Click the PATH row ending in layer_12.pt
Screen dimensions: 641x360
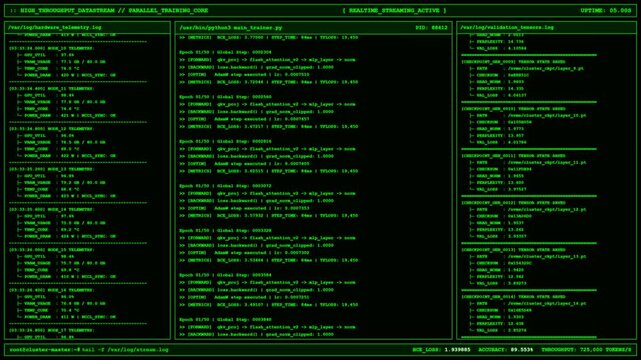(528, 210)
